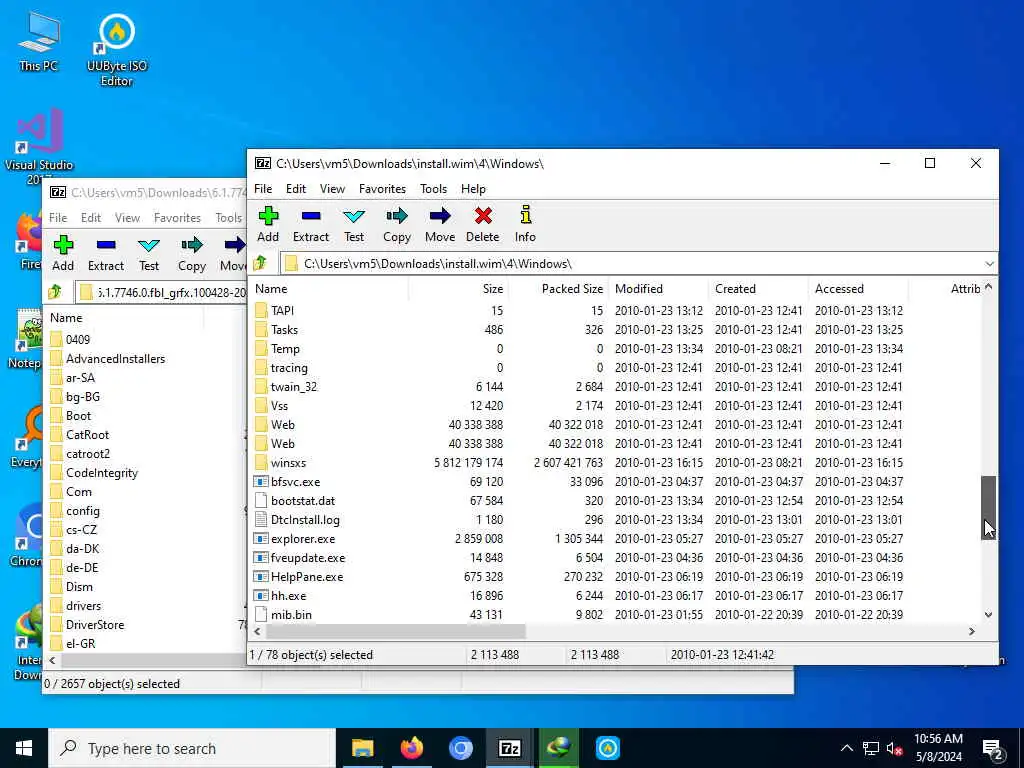The image size is (1024, 768).
Task: Open File menu in background 7-Zip window
Action: [58, 217]
